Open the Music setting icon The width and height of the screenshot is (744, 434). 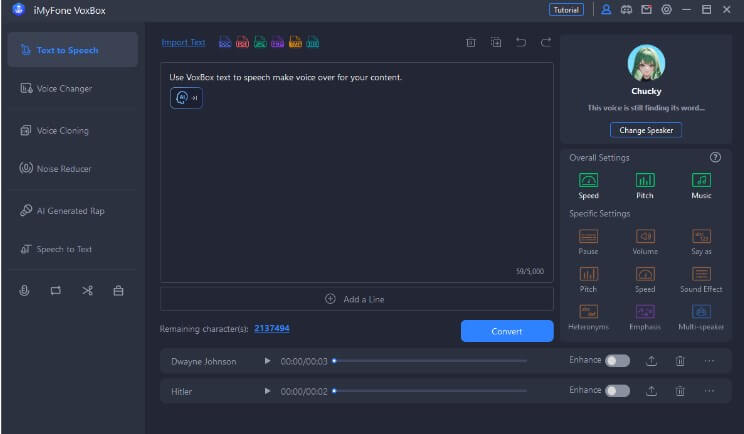coord(701,180)
